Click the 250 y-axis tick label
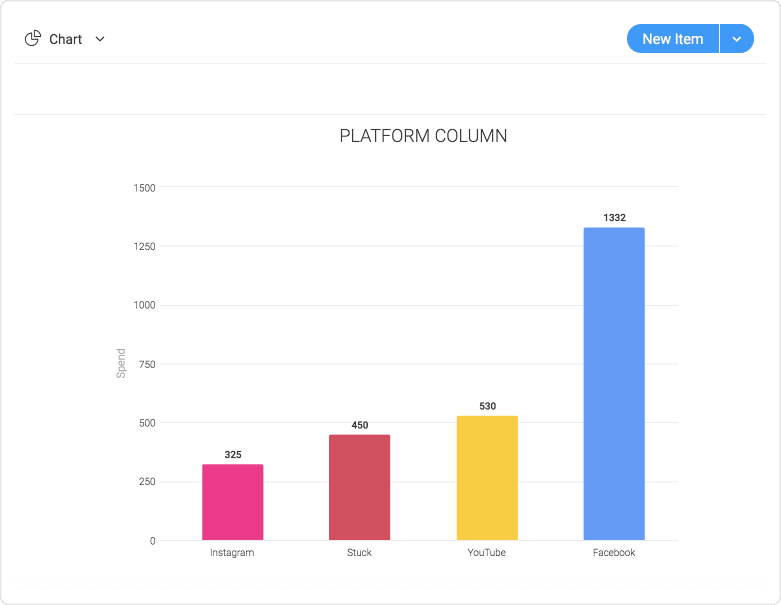Viewport: 781px width, 605px height. (147, 482)
